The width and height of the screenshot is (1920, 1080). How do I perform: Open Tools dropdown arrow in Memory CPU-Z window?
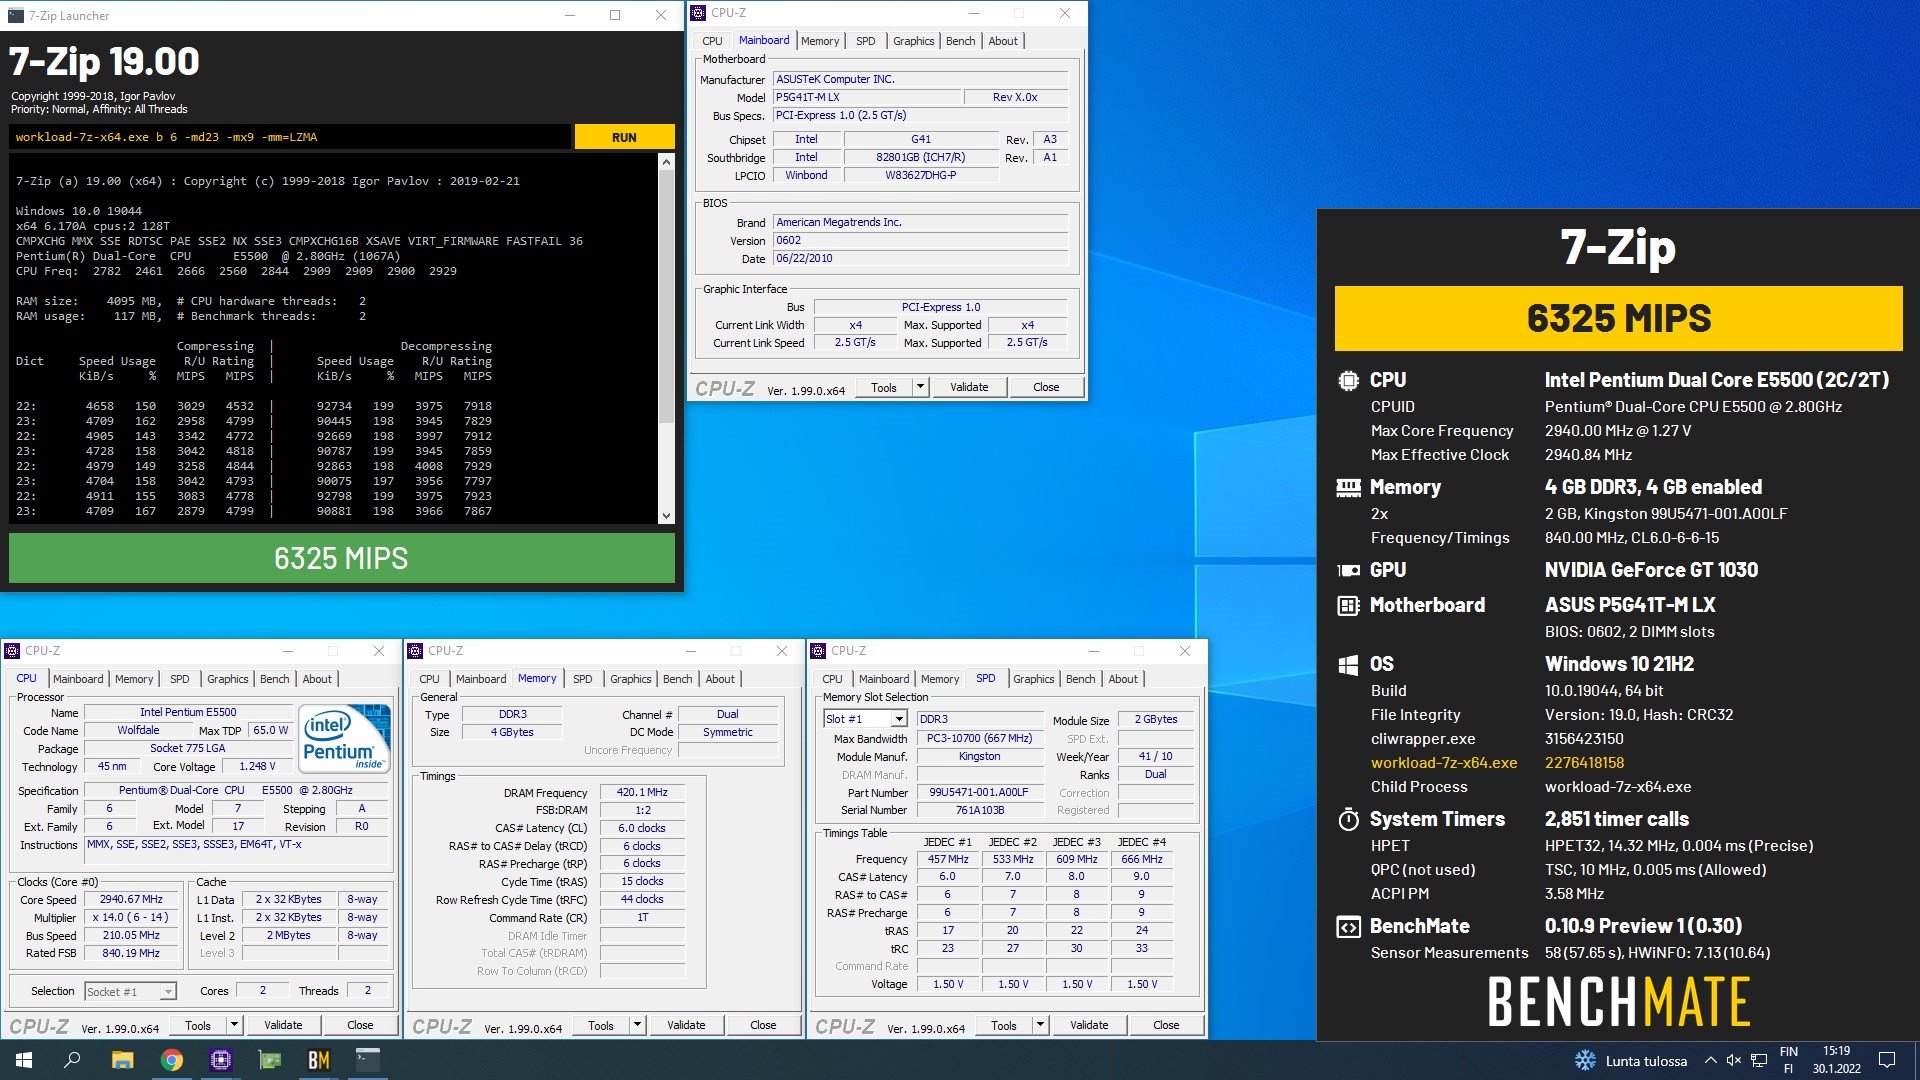tap(637, 1025)
